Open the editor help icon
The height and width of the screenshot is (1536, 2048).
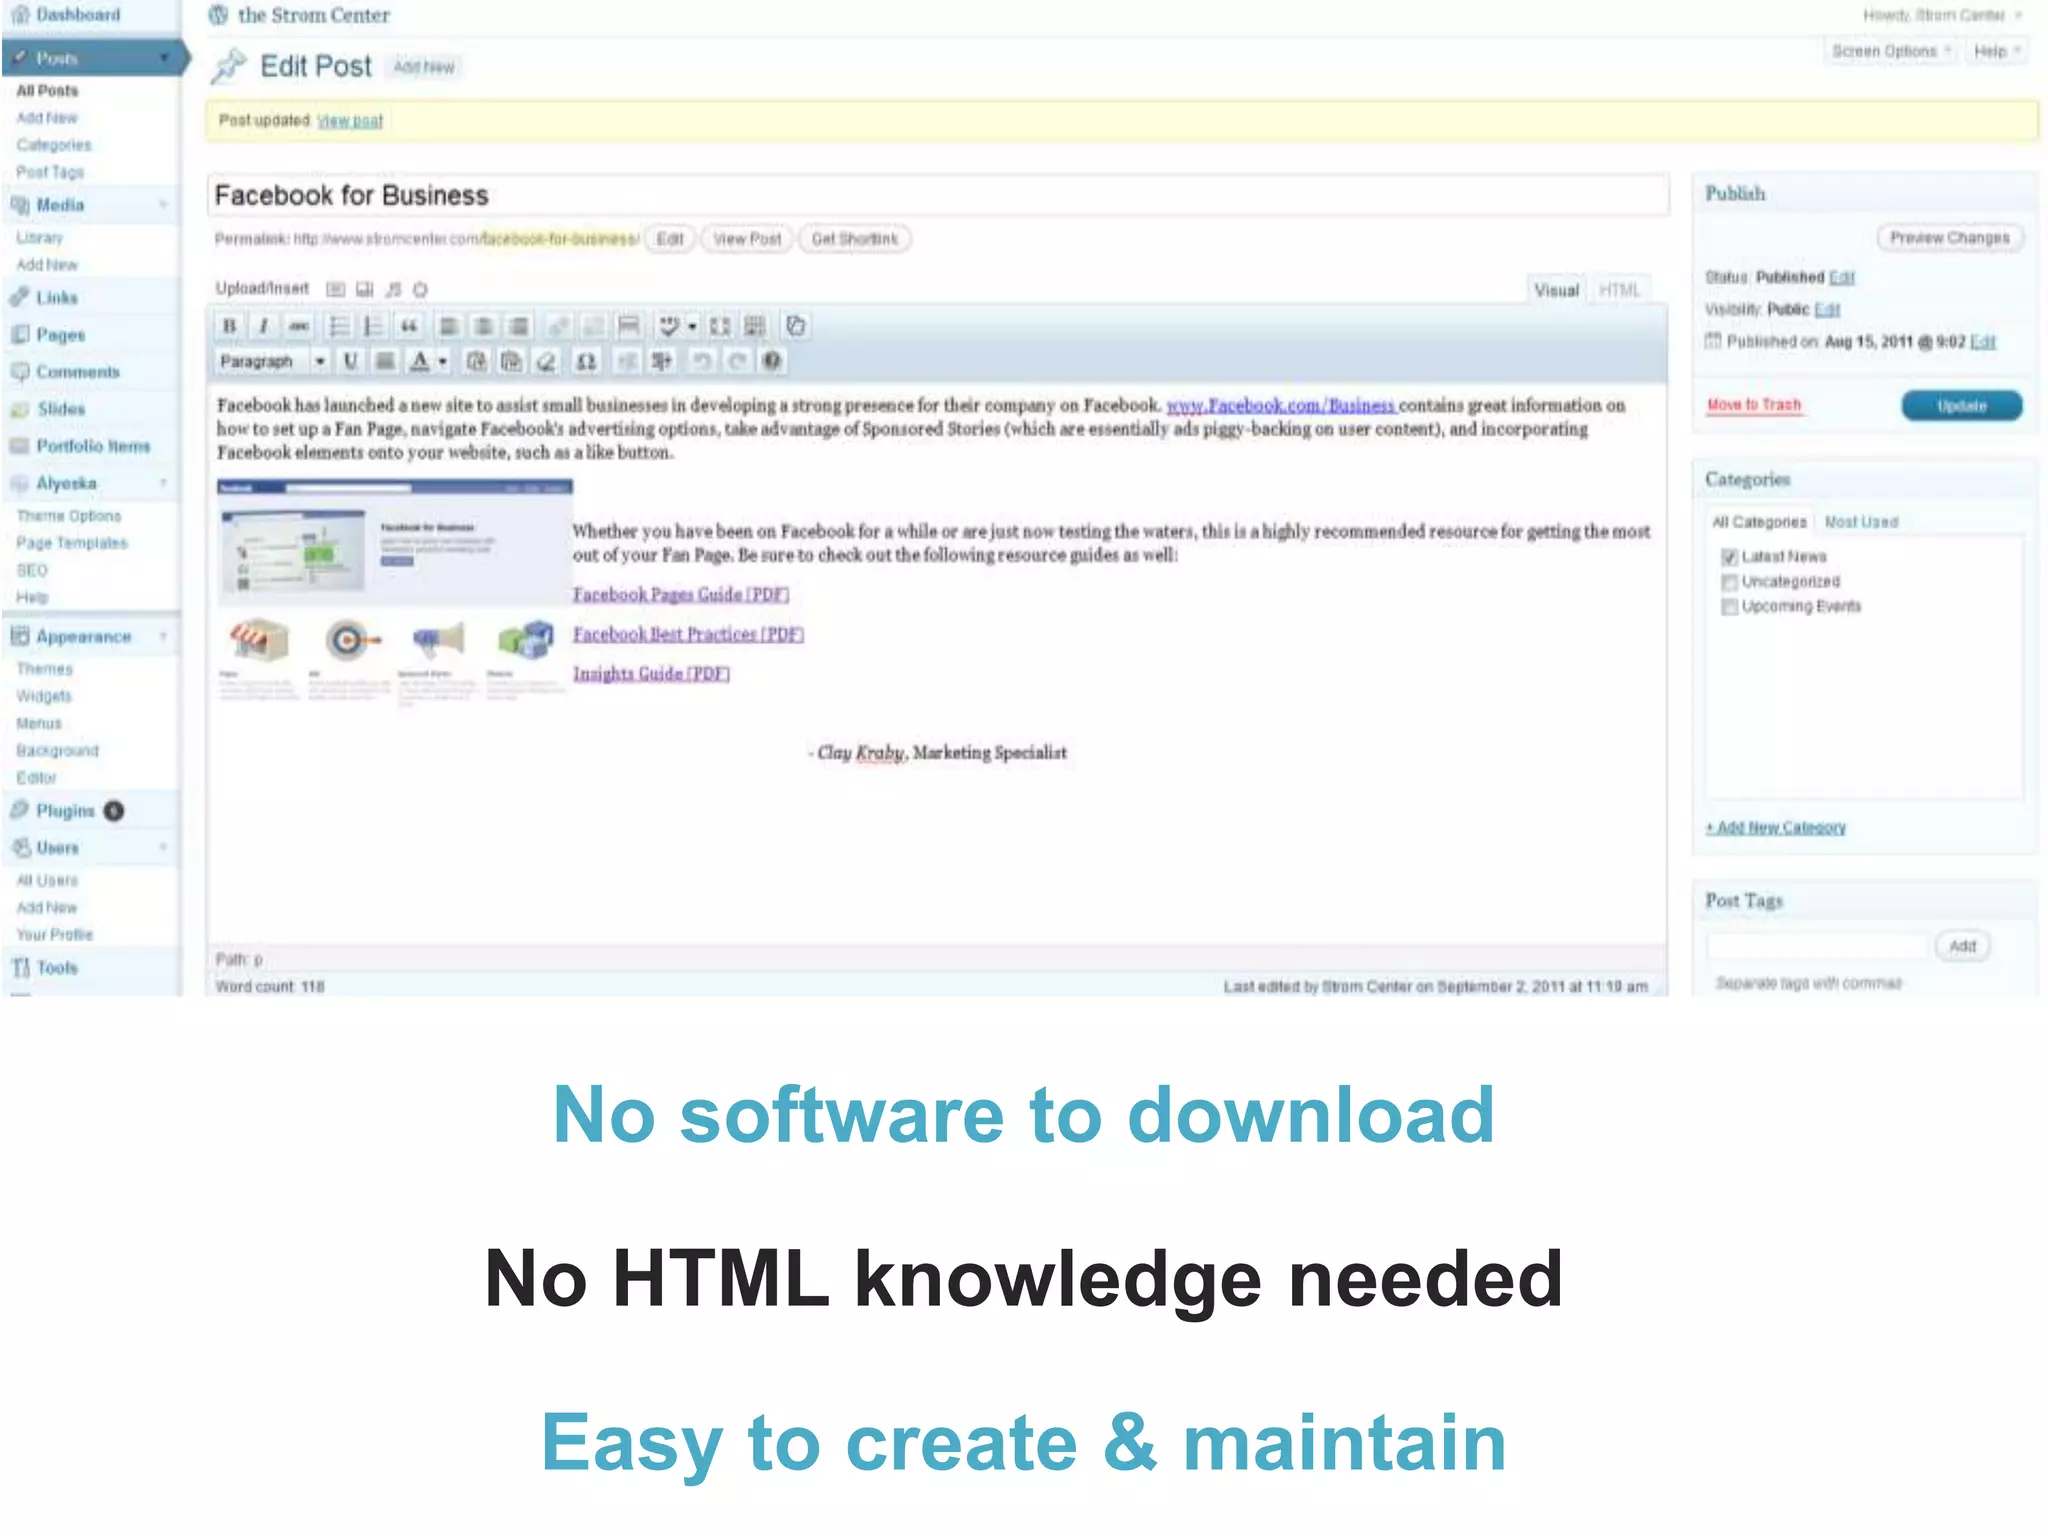coord(772,361)
